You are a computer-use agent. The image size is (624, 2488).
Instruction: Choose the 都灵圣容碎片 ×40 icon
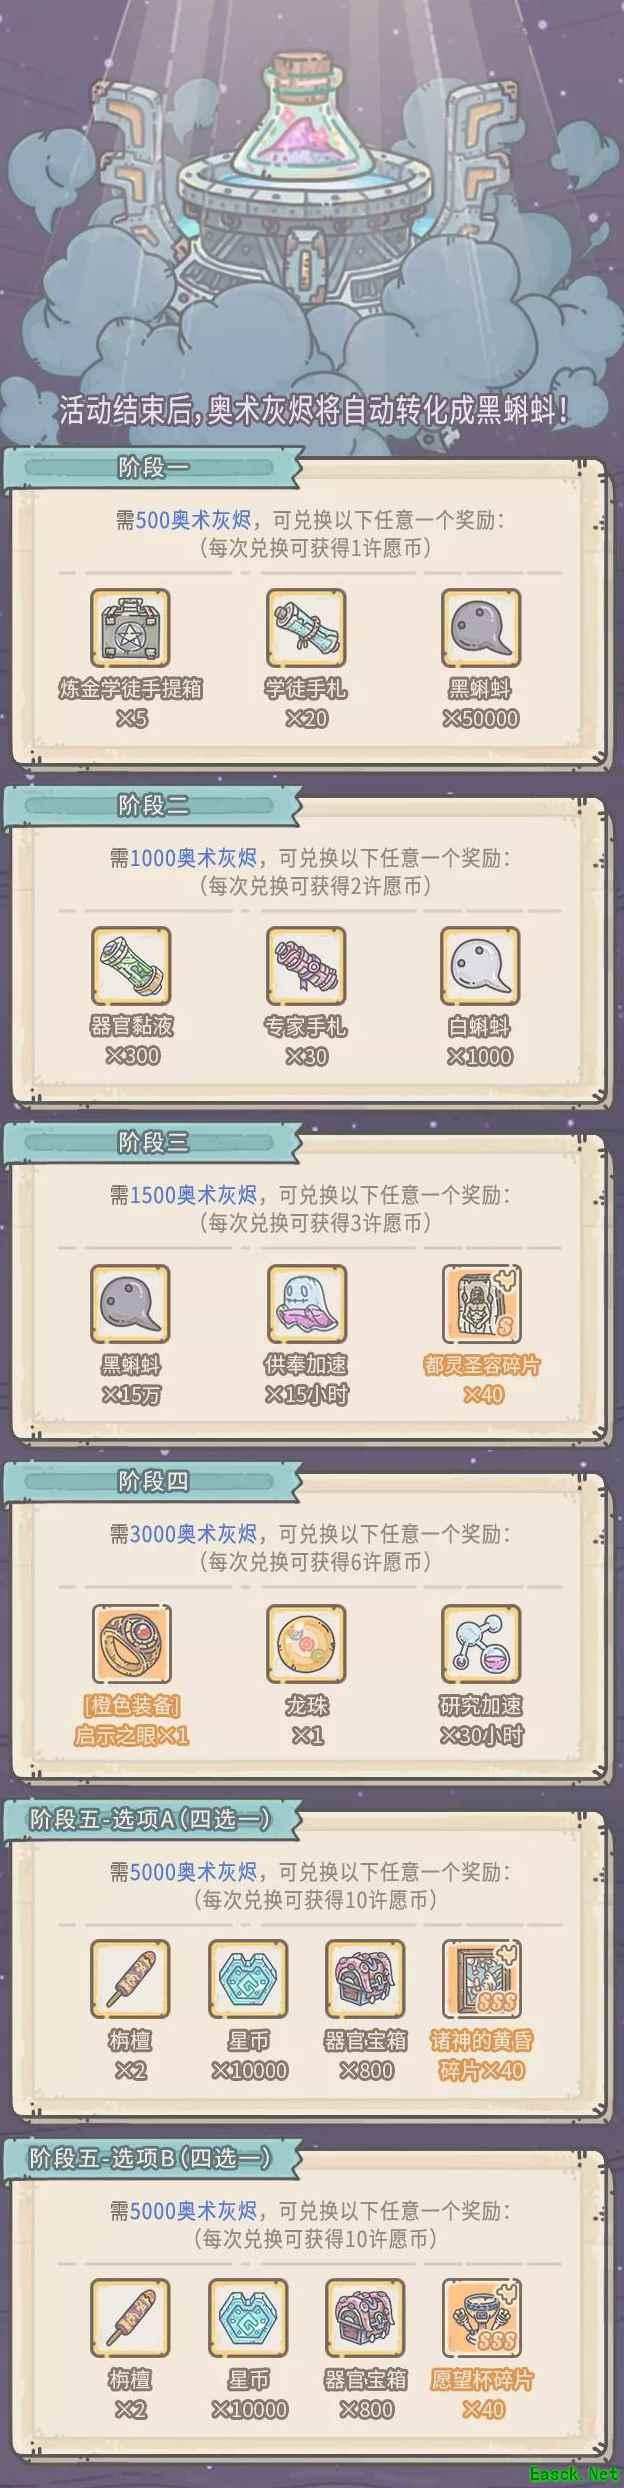[x=482, y=1304]
